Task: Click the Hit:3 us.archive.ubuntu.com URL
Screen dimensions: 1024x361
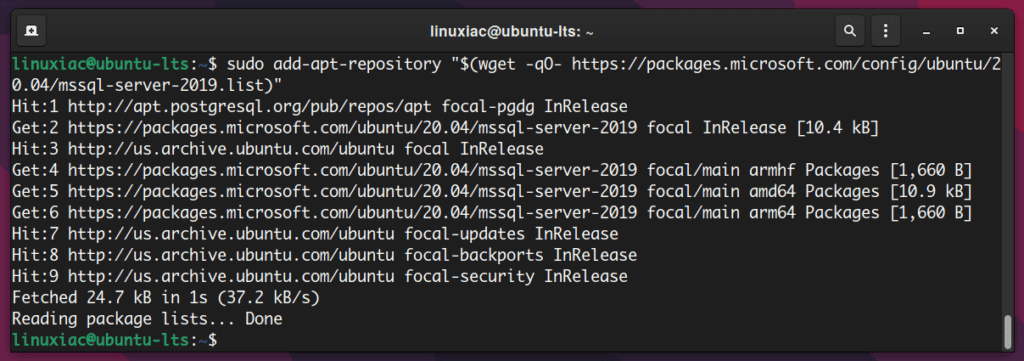Action: tap(231, 149)
